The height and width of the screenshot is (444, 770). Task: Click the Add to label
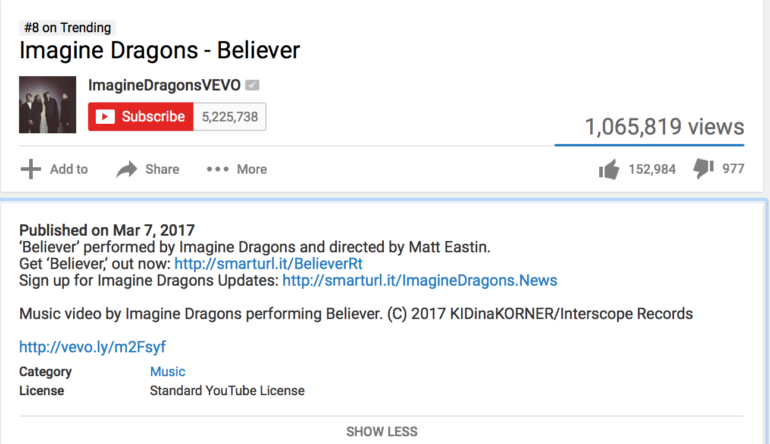[69, 169]
